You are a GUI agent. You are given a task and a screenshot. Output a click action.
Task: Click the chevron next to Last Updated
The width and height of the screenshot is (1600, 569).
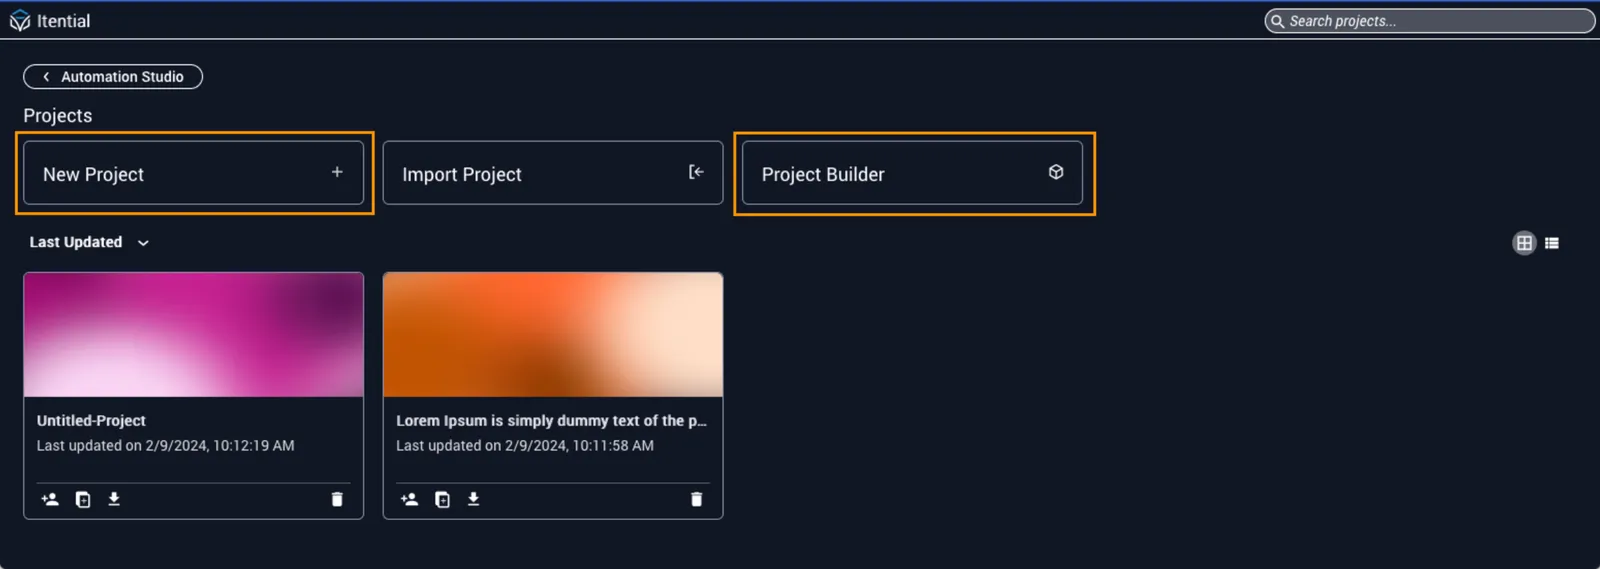pos(143,243)
